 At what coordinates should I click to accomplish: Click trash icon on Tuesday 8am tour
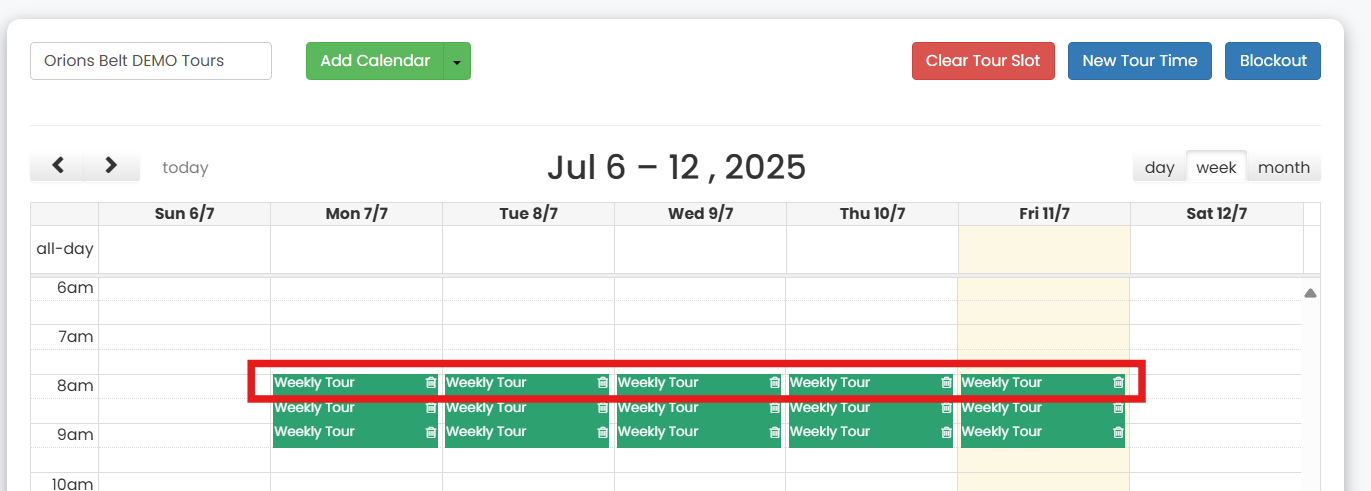click(602, 383)
